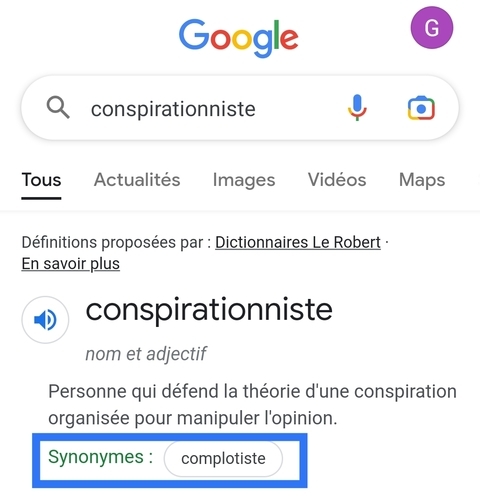Switch to the Maps tab
Viewport: 480px width, 496px height.
pyautogui.click(x=422, y=180)
